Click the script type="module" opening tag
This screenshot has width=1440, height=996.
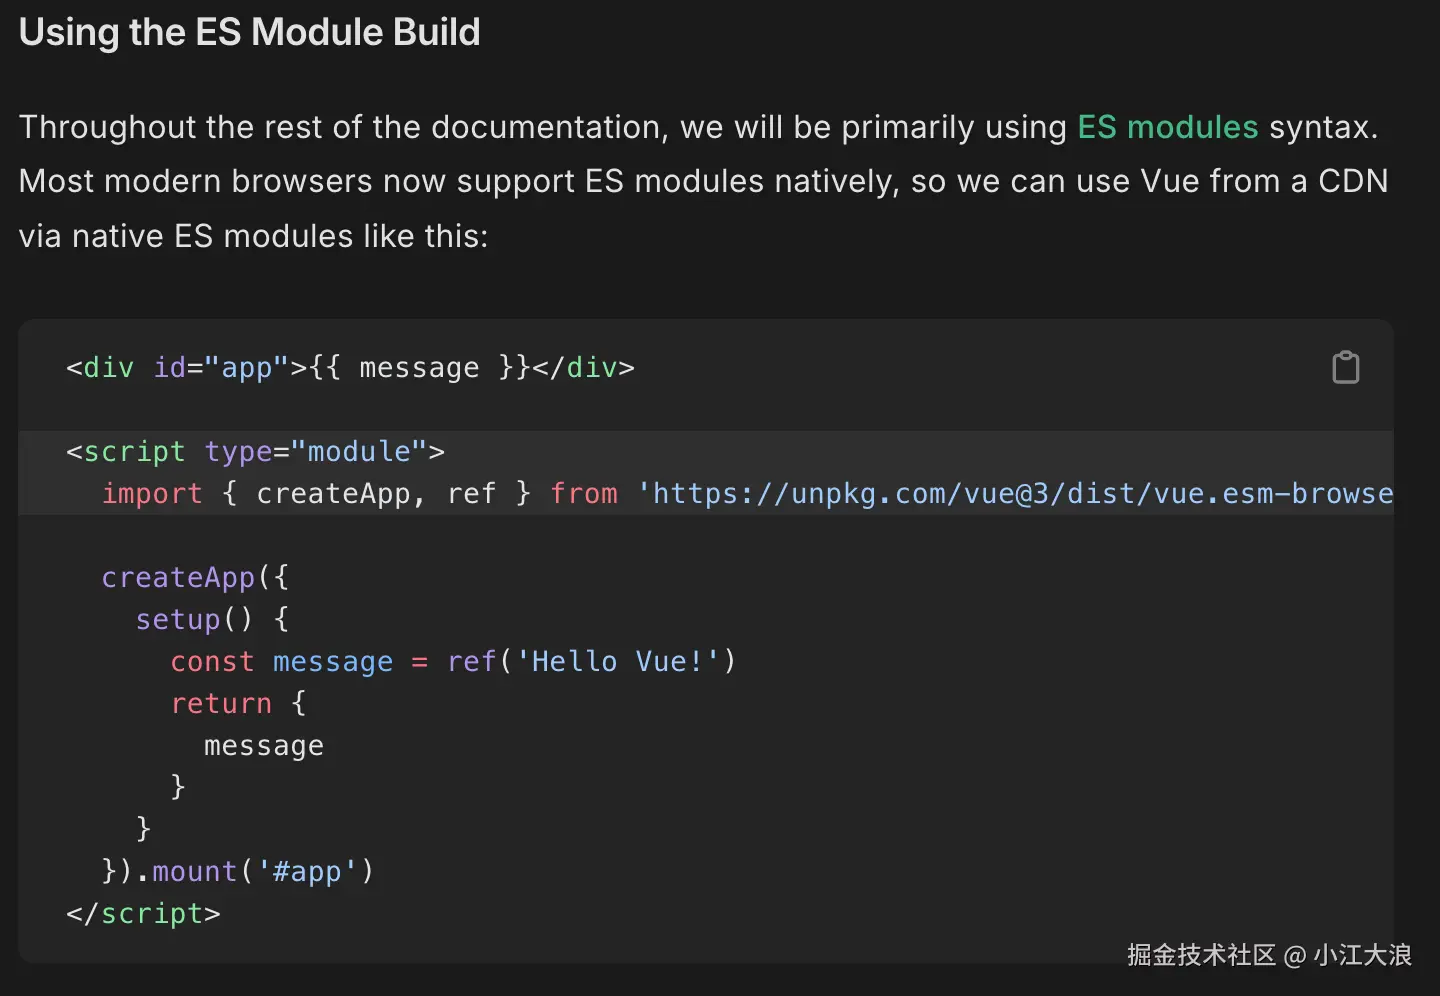[x=255, y=451]
